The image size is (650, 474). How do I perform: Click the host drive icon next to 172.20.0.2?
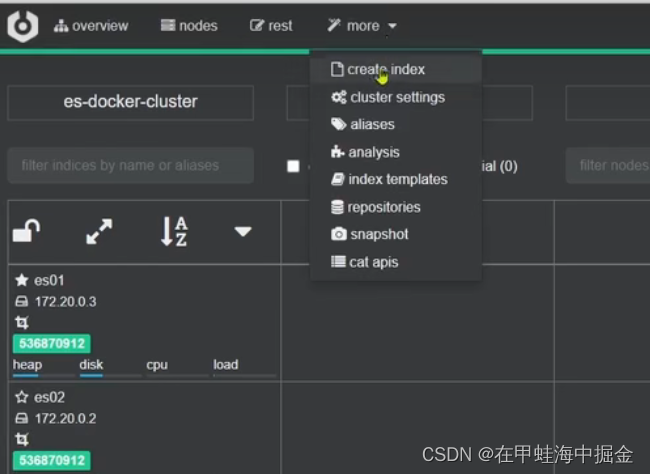22,418
